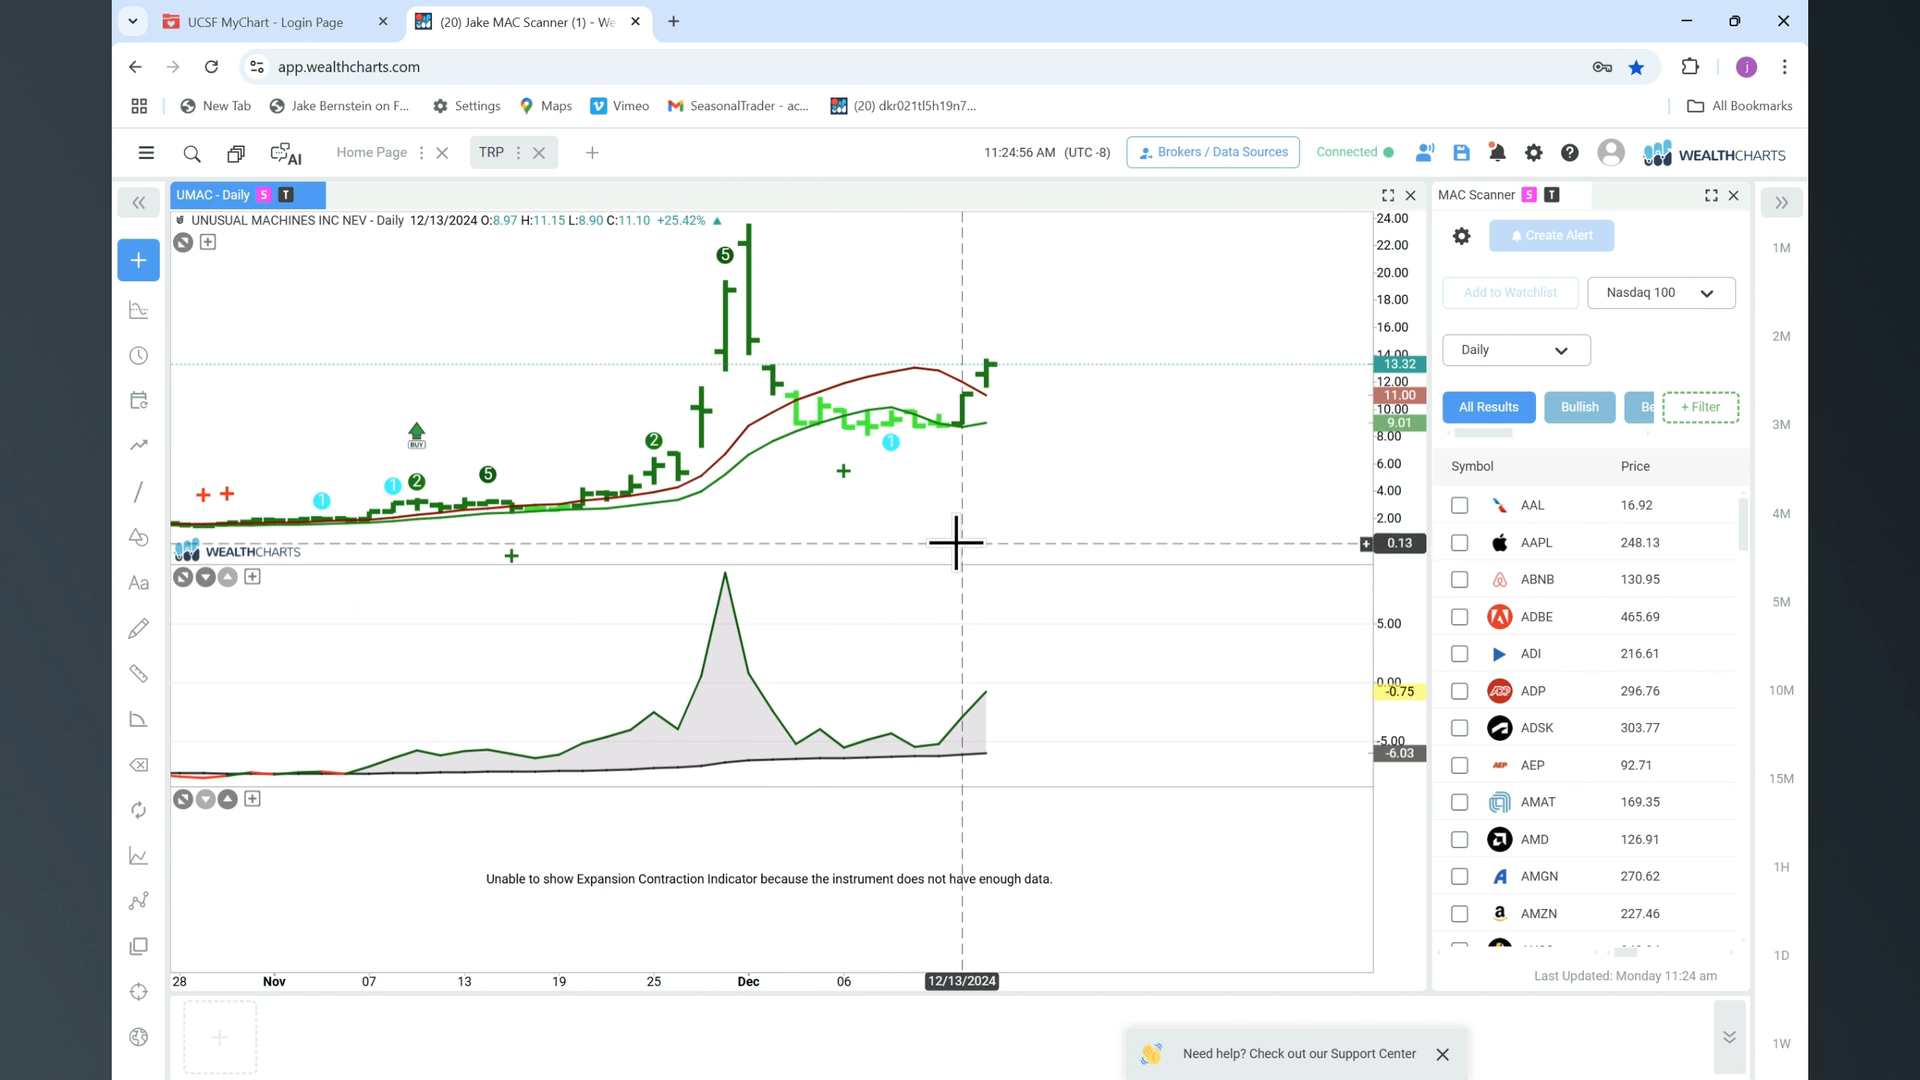Open Chrome extensions puzzle icon
This screenshot has width=1920, height=1080.
pyautogui.click(x=1690, y=67)
